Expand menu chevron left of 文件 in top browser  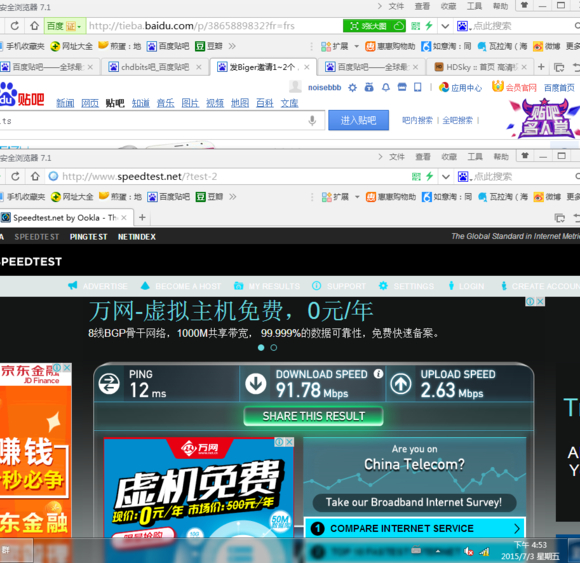(380, 6)
